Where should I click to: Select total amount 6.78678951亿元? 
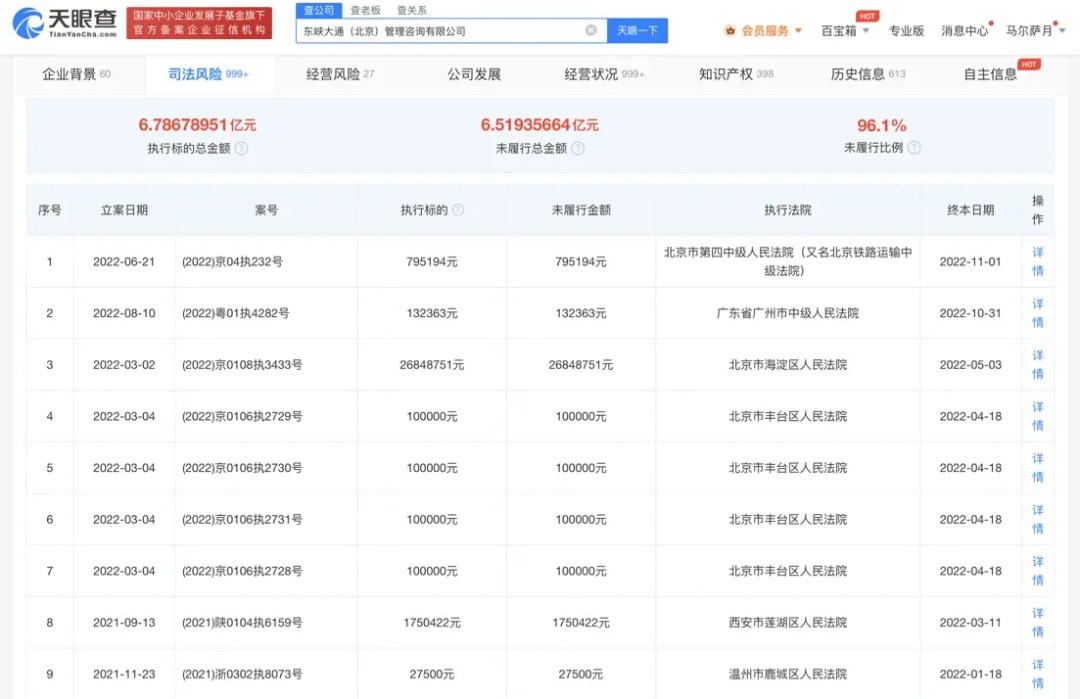click(x=197, y=125)
